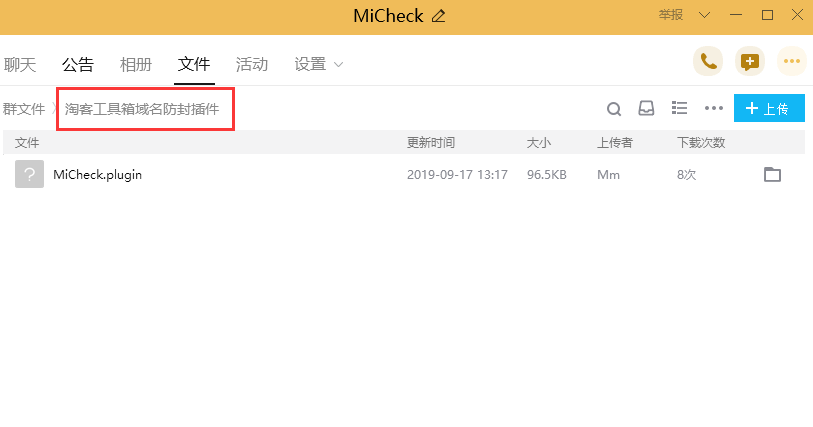Start a group voice call via phone icon
The width and height of the screenshot is (813, 427).
(x=708, y=62)
